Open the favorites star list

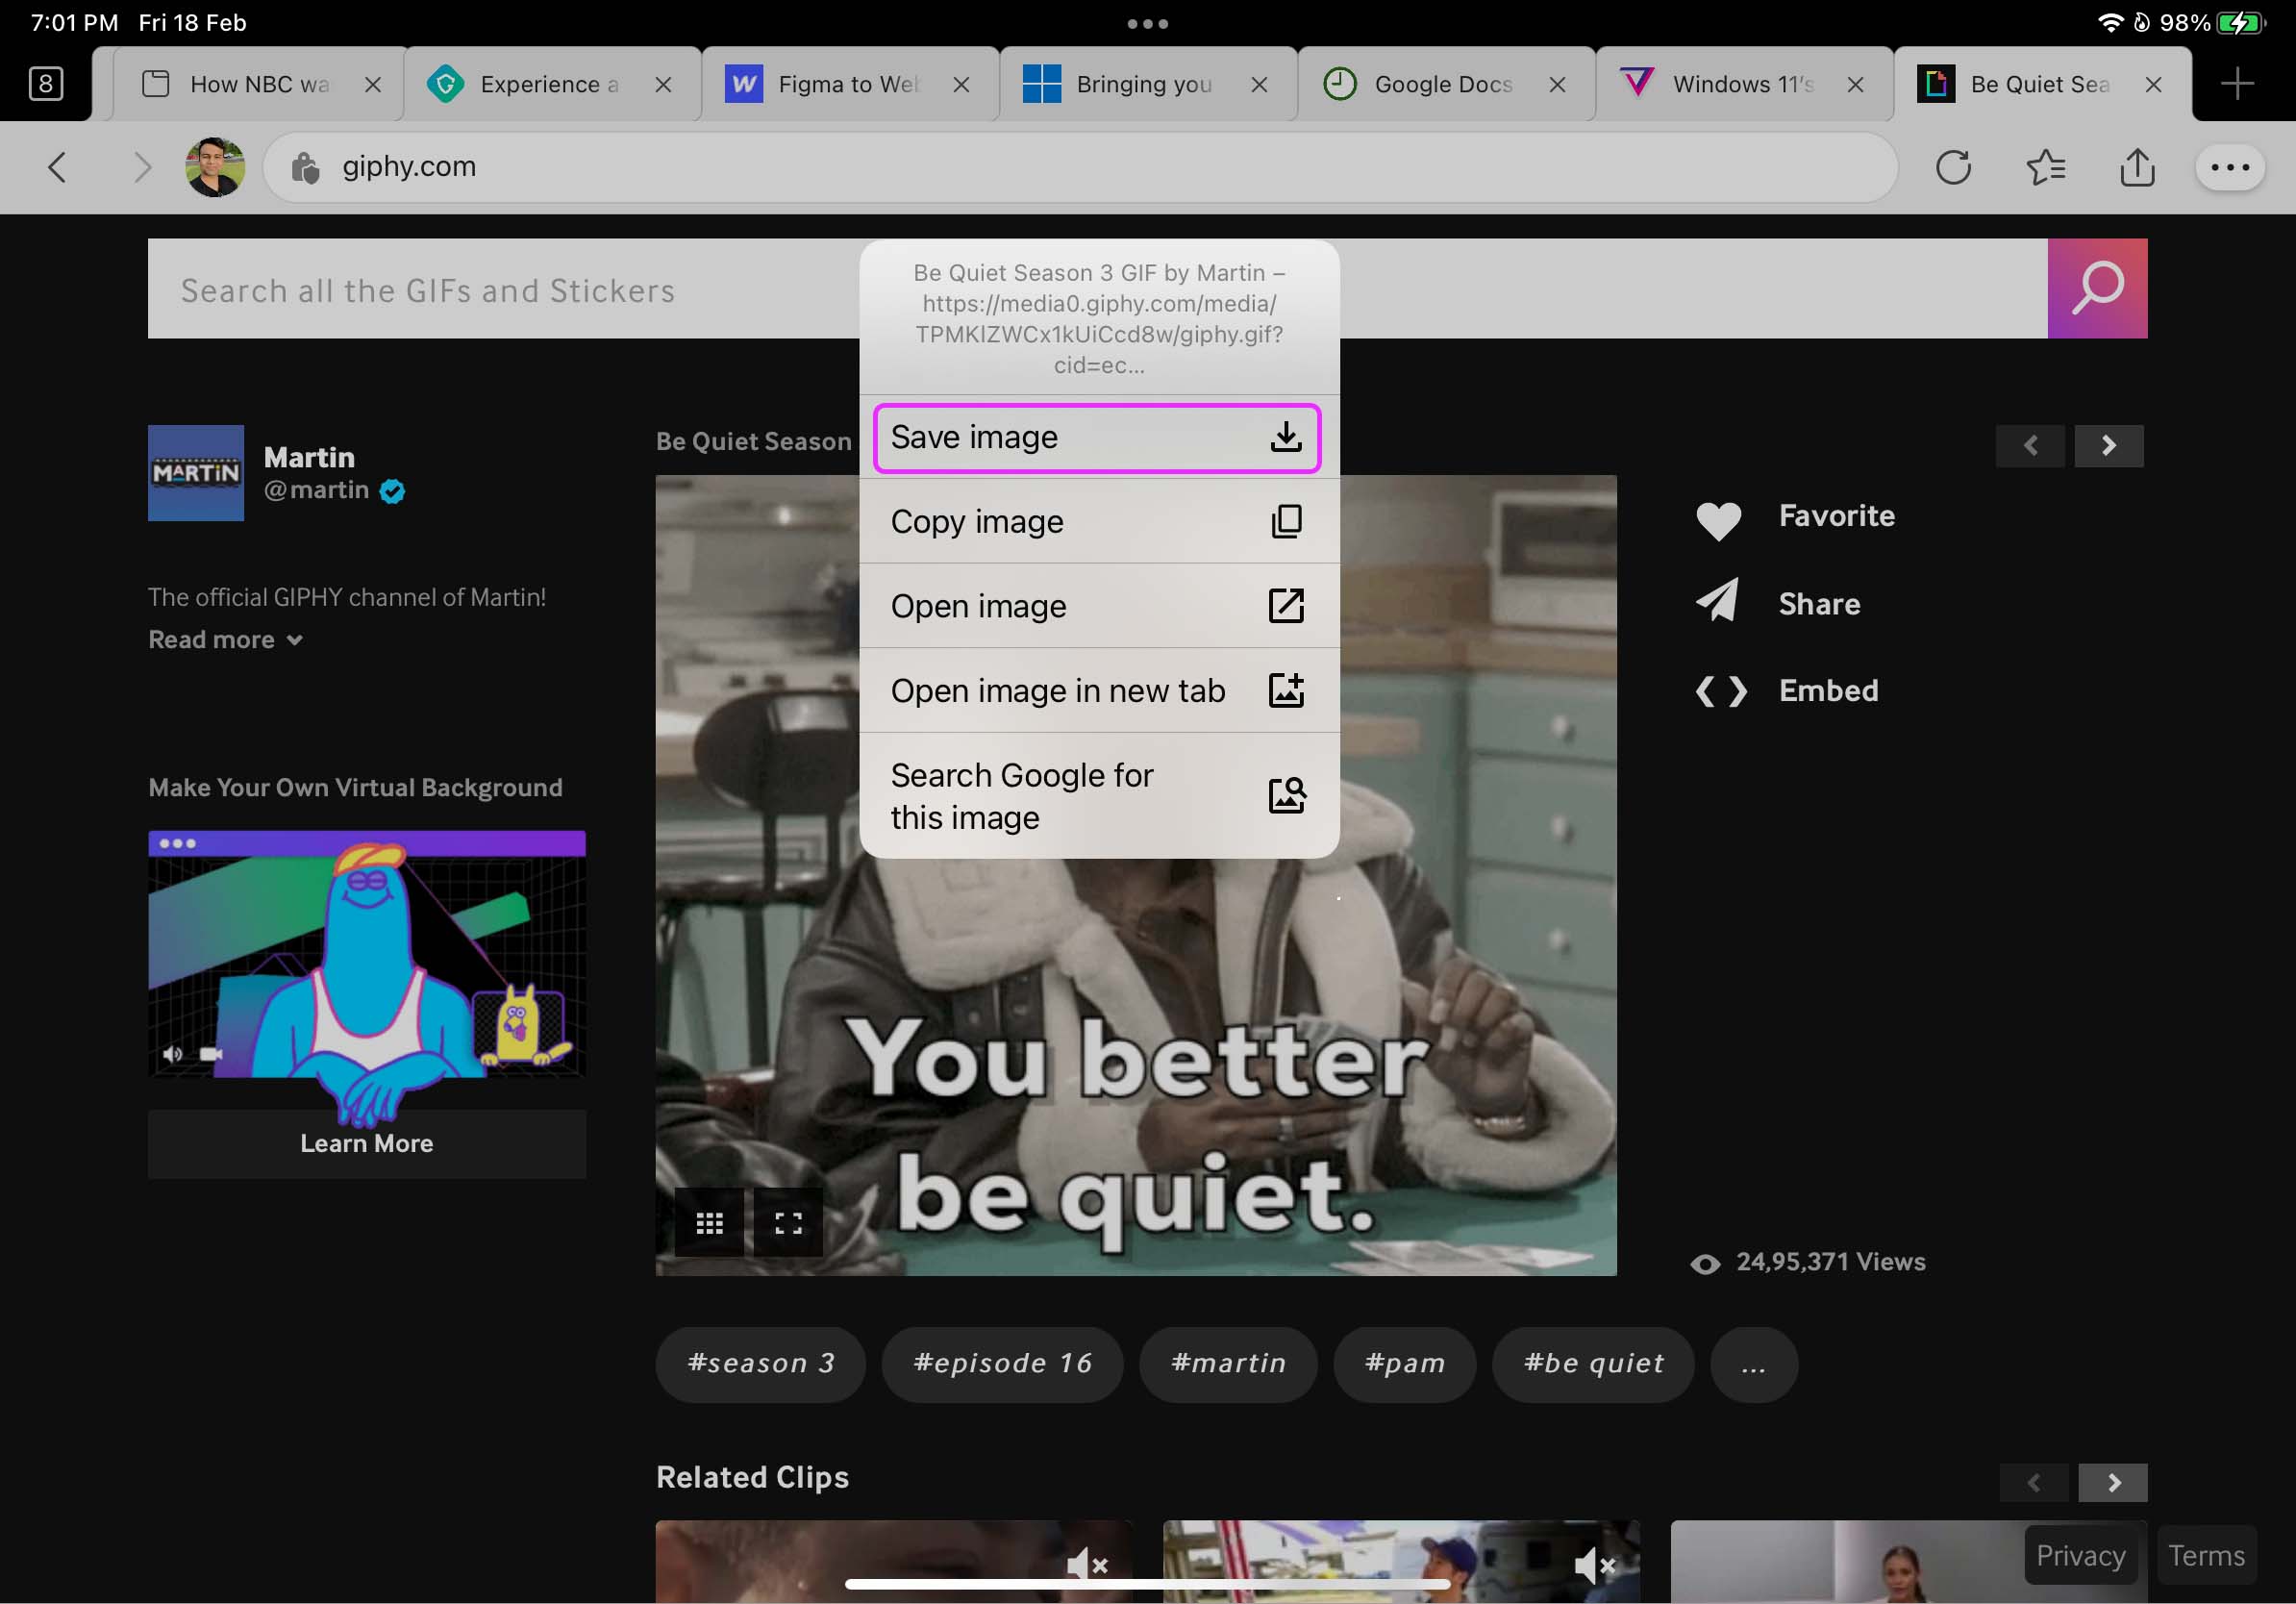pos(2046,167)
